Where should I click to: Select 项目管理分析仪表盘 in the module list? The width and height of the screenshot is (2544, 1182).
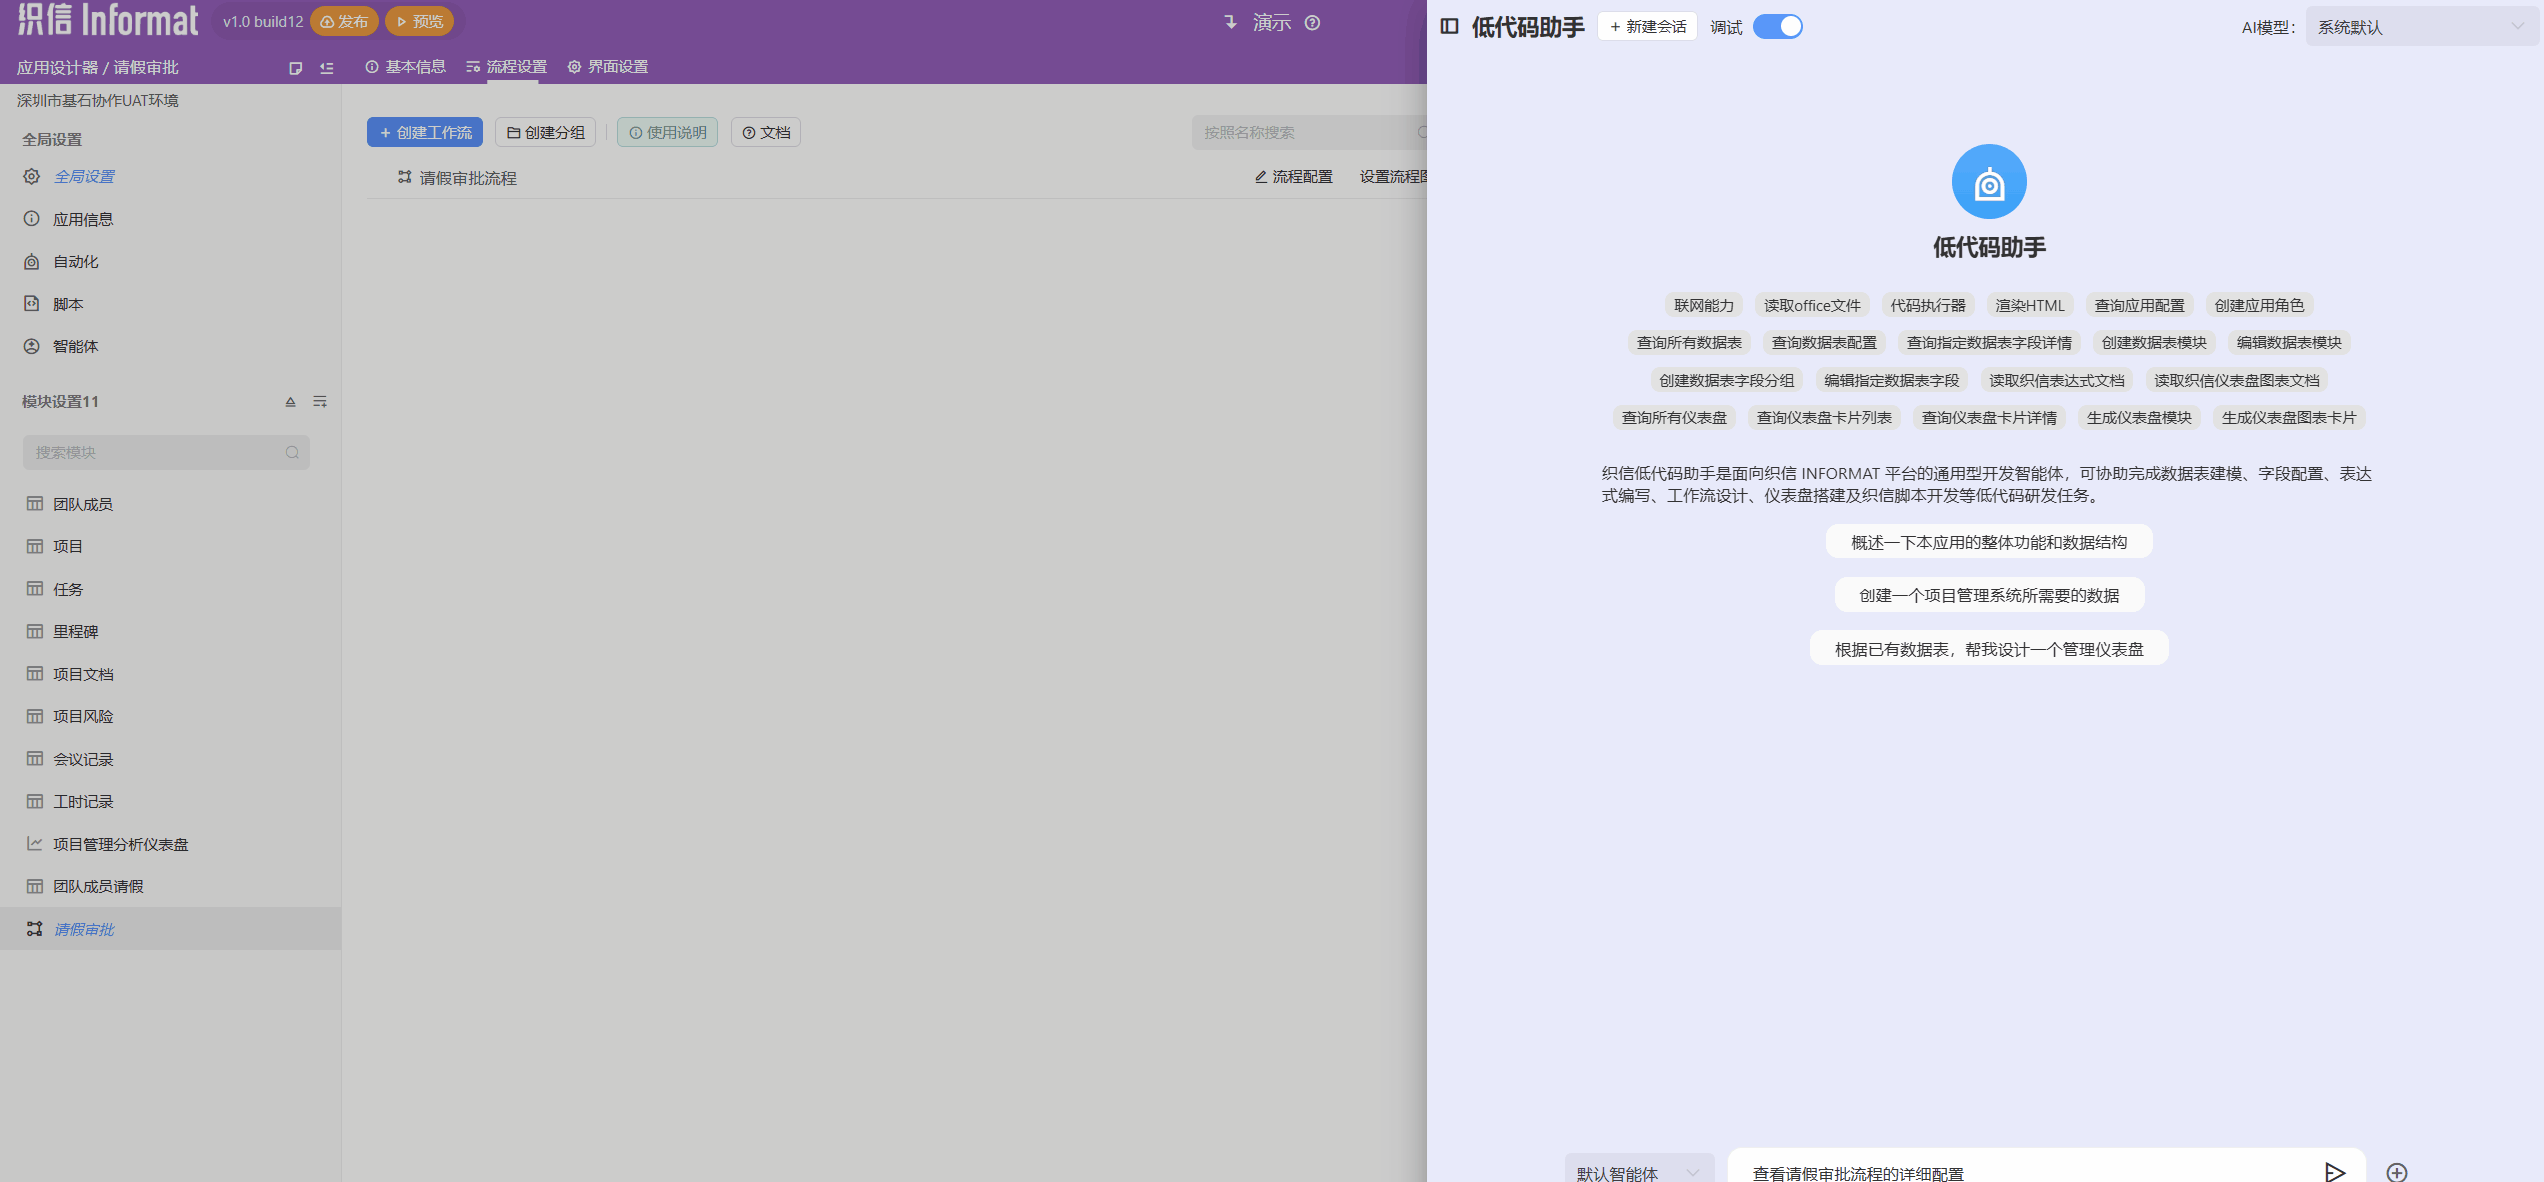pyautogui.click(x=120, y=844)
